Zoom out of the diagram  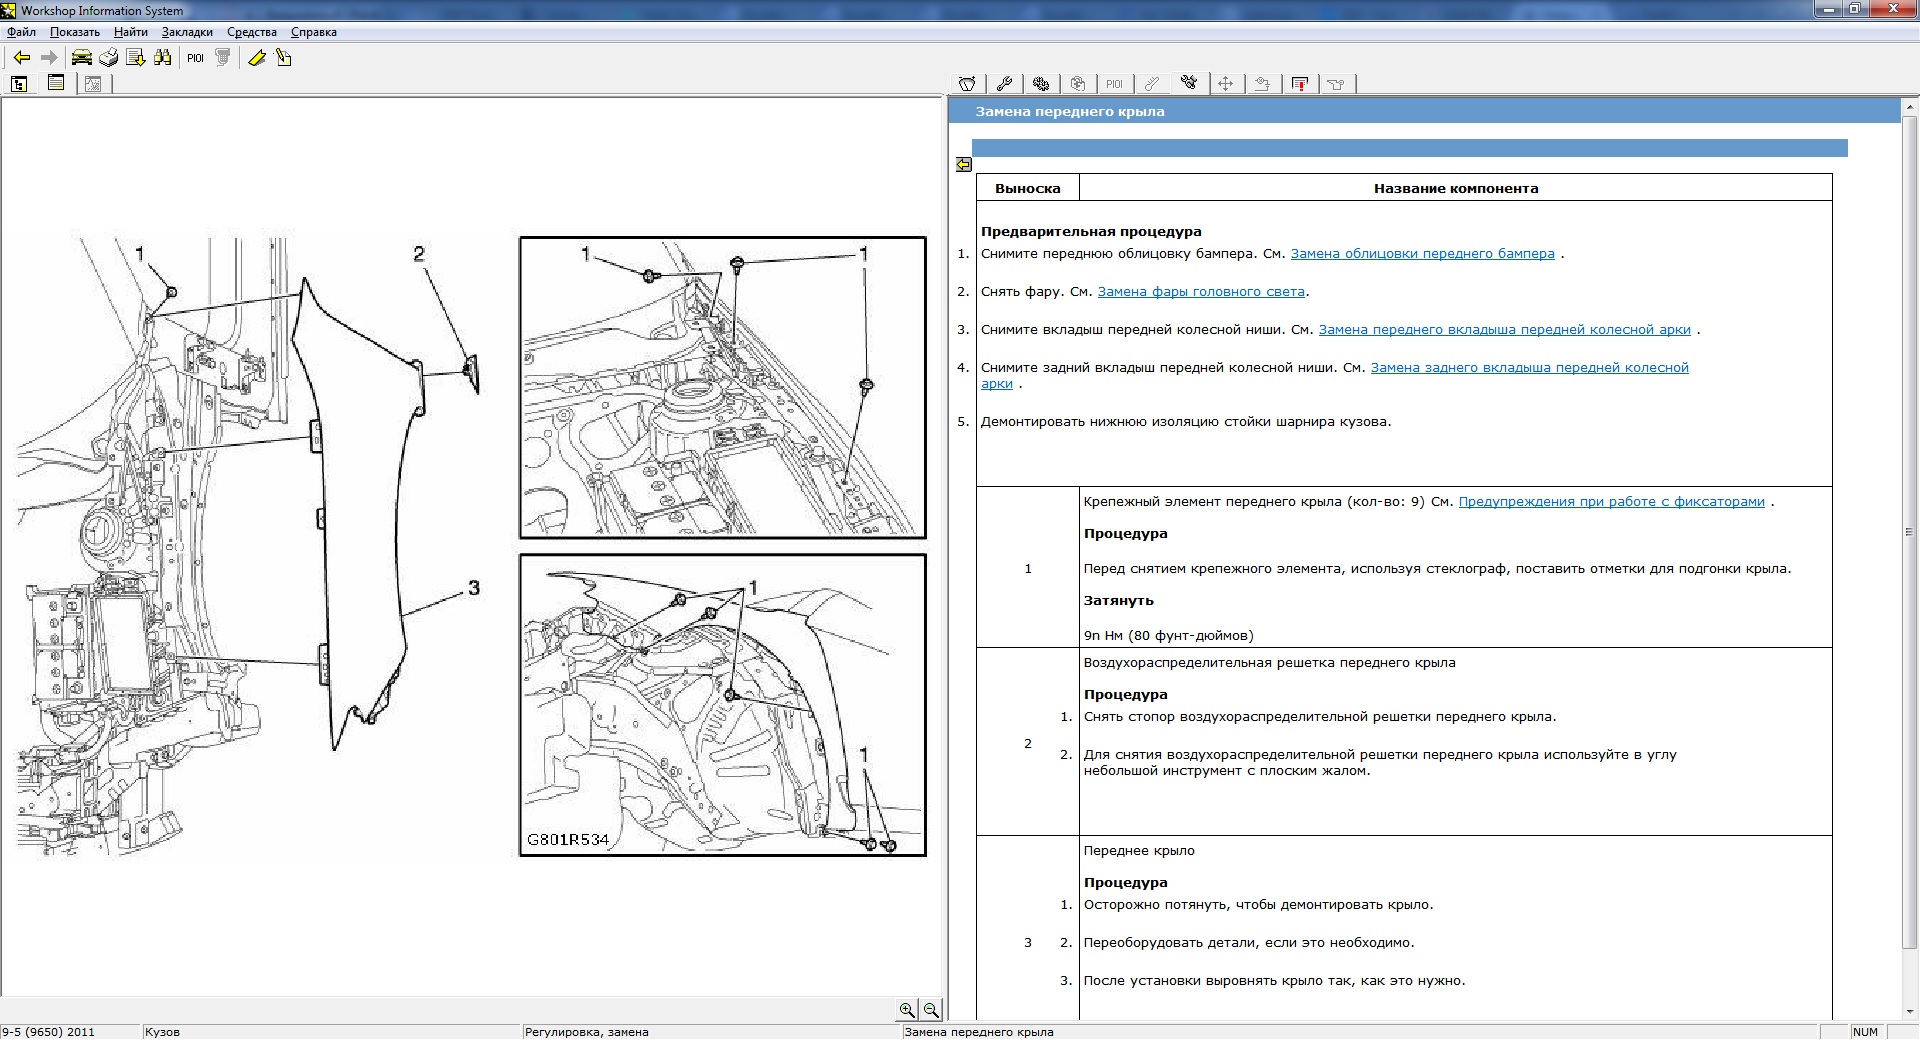click(x=931, y=1010)
